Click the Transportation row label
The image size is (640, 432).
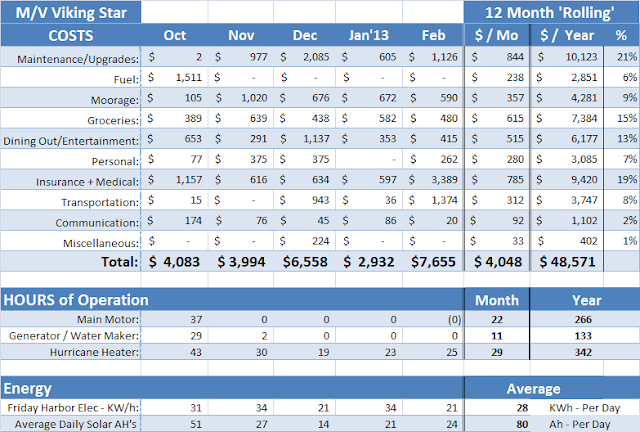tap(100, 202)
